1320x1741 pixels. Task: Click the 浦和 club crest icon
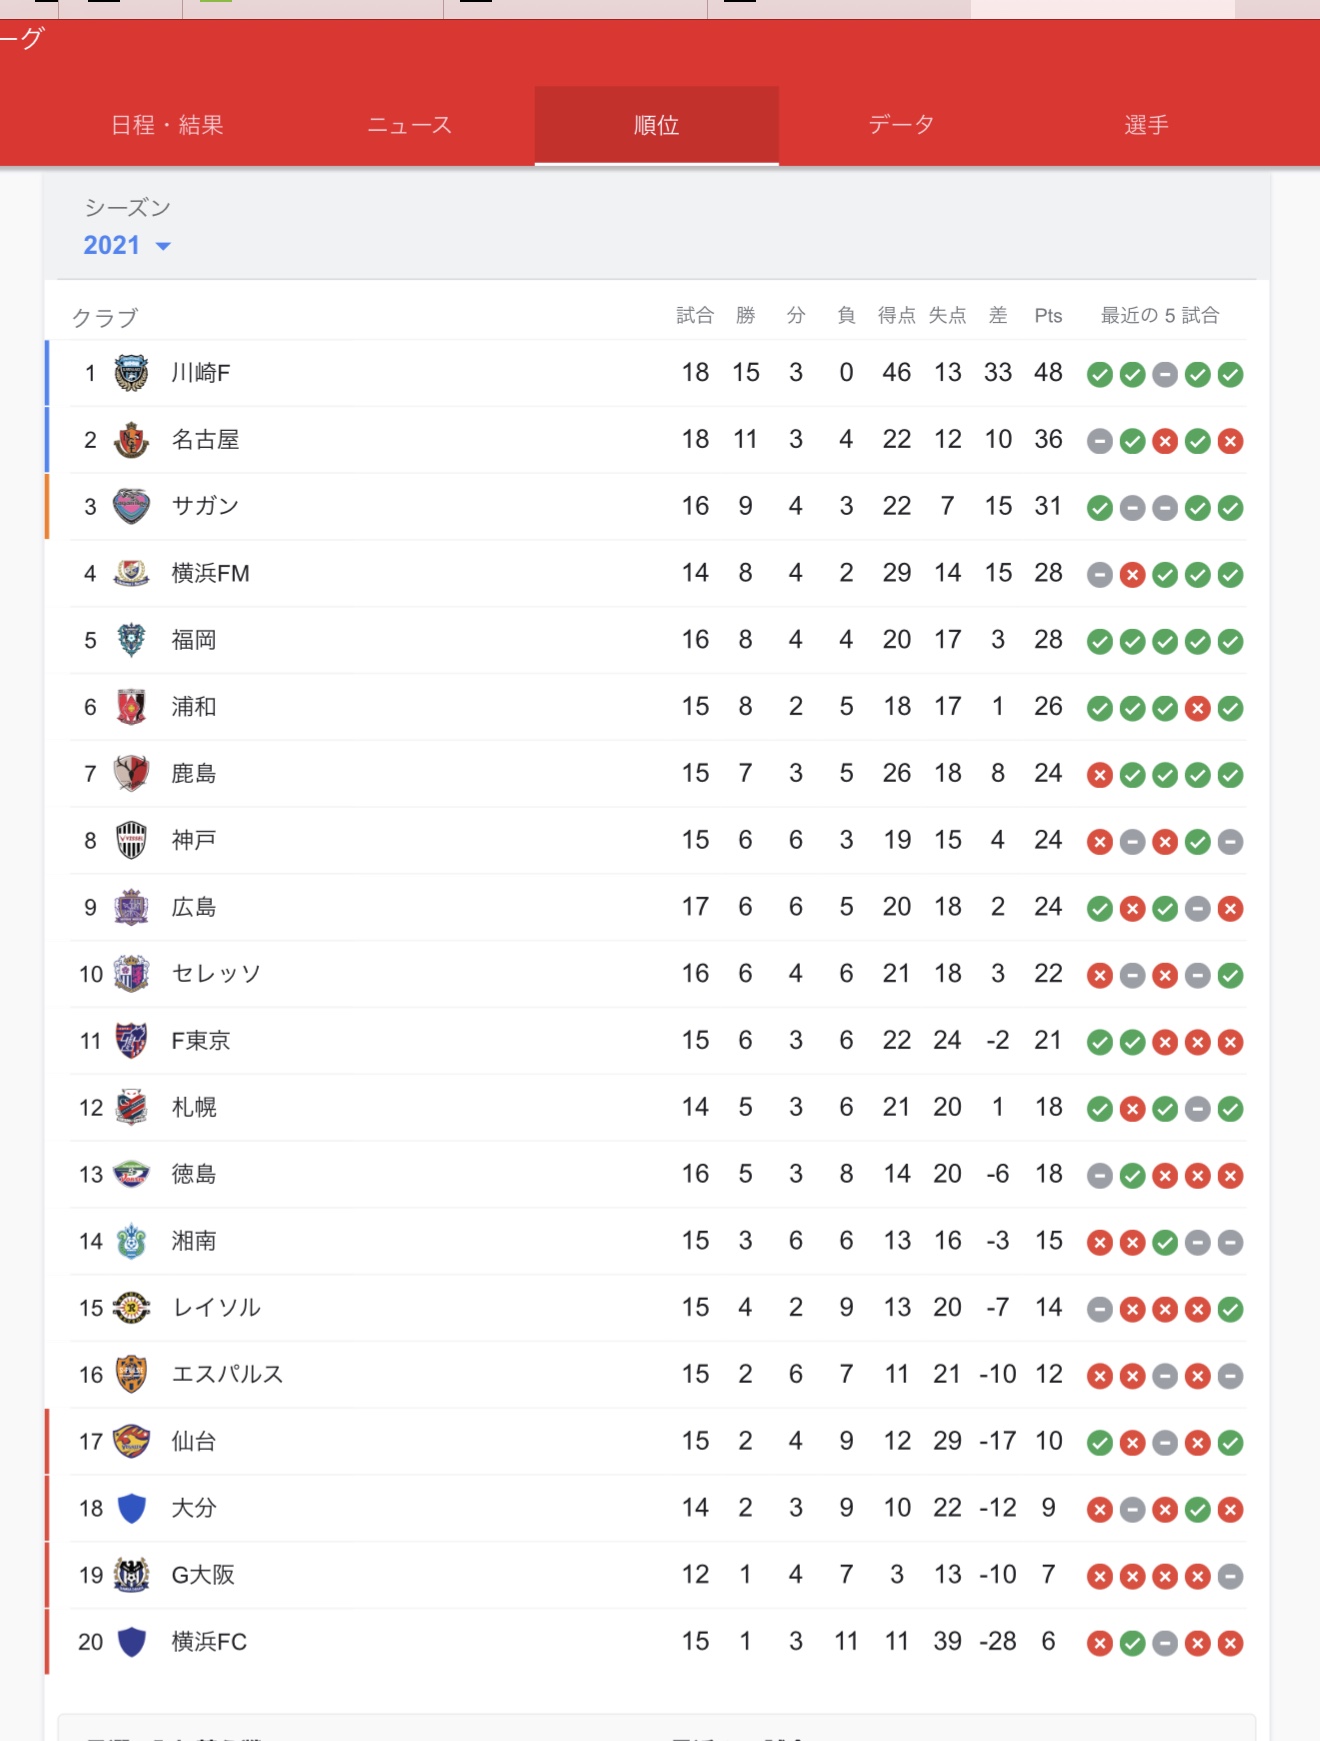click(131, 707)
